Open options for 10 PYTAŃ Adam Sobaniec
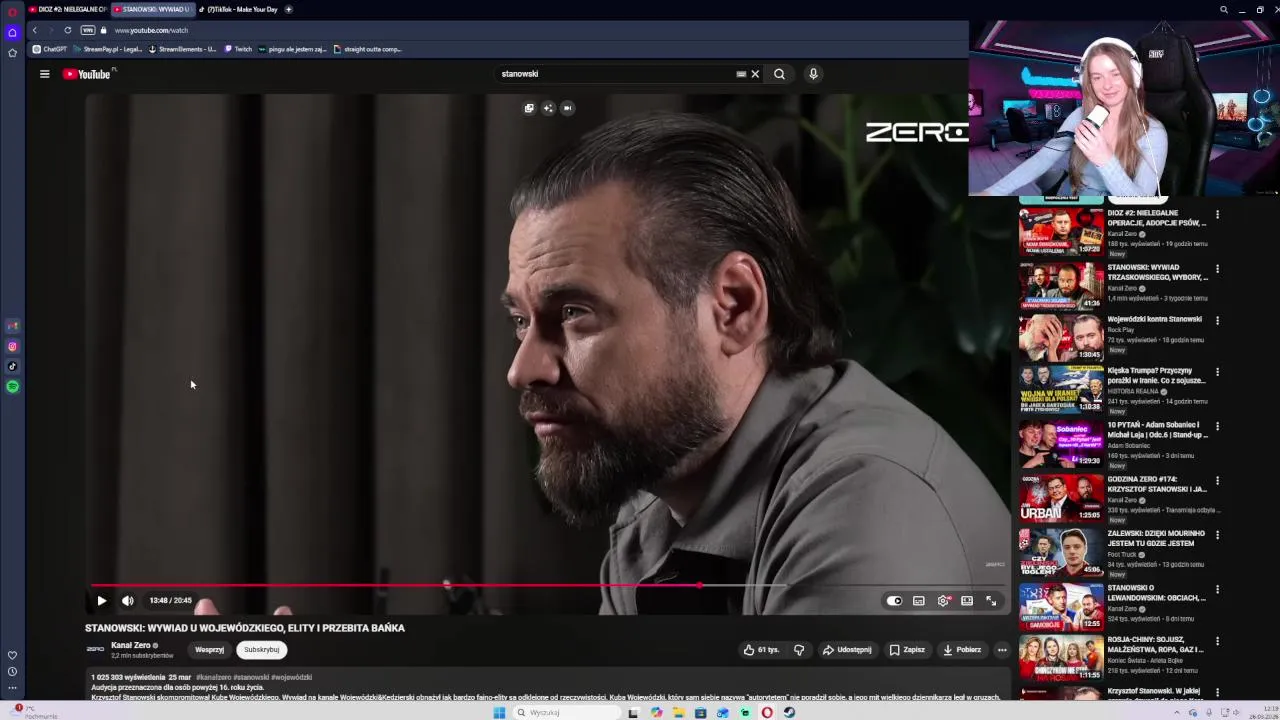 (1217, 427)
